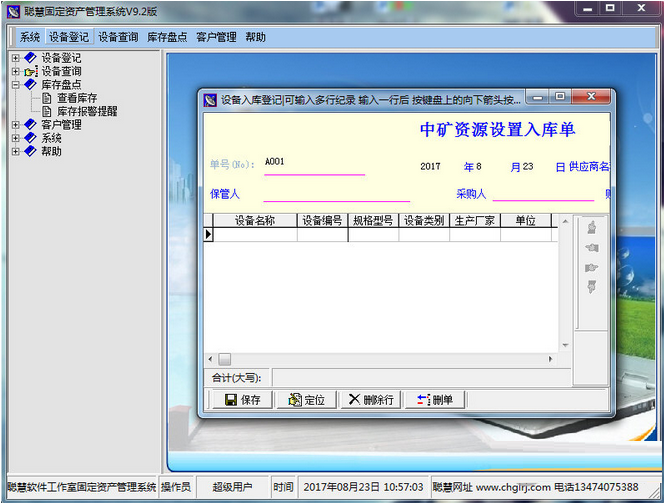
Task: Open the 设备登记 menu
Action: 69,37
